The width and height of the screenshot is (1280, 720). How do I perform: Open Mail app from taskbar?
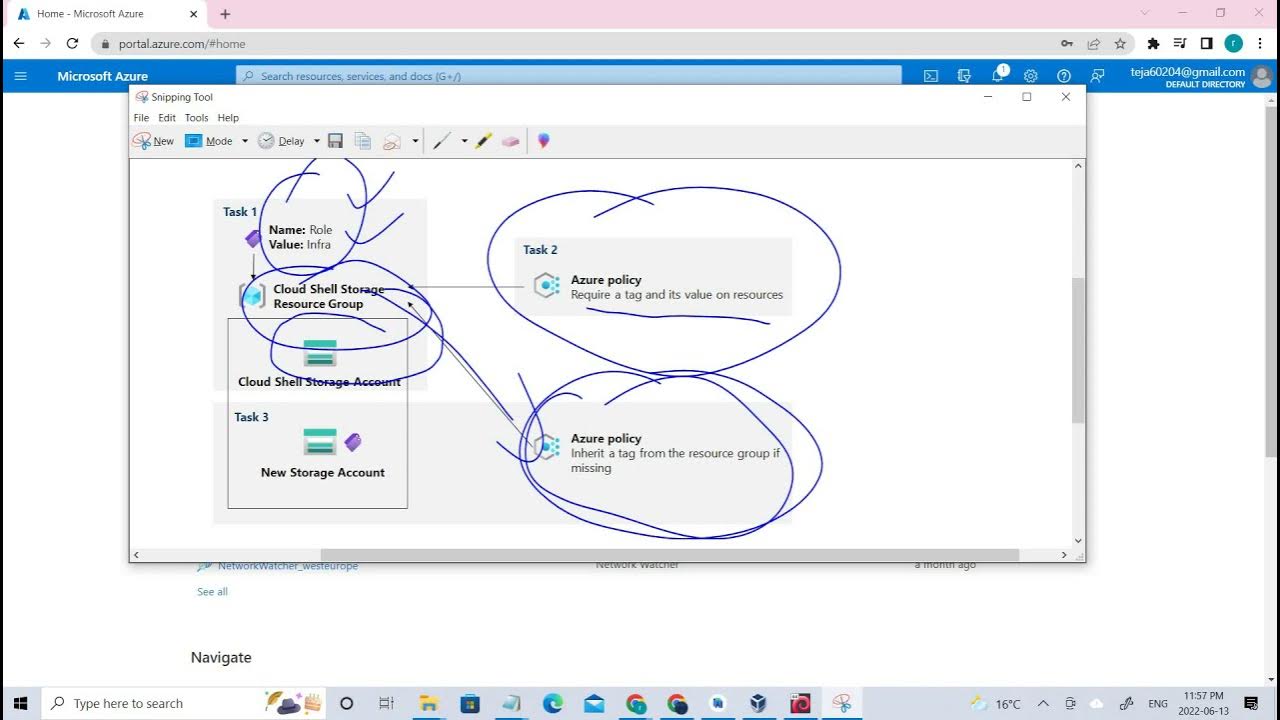point(594,703)
